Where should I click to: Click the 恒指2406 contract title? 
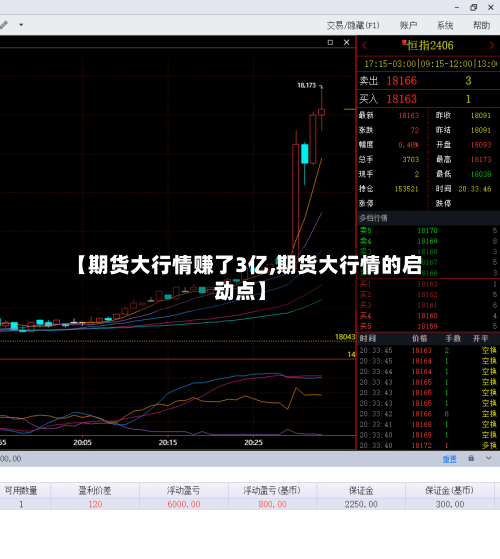coord(429,46)
